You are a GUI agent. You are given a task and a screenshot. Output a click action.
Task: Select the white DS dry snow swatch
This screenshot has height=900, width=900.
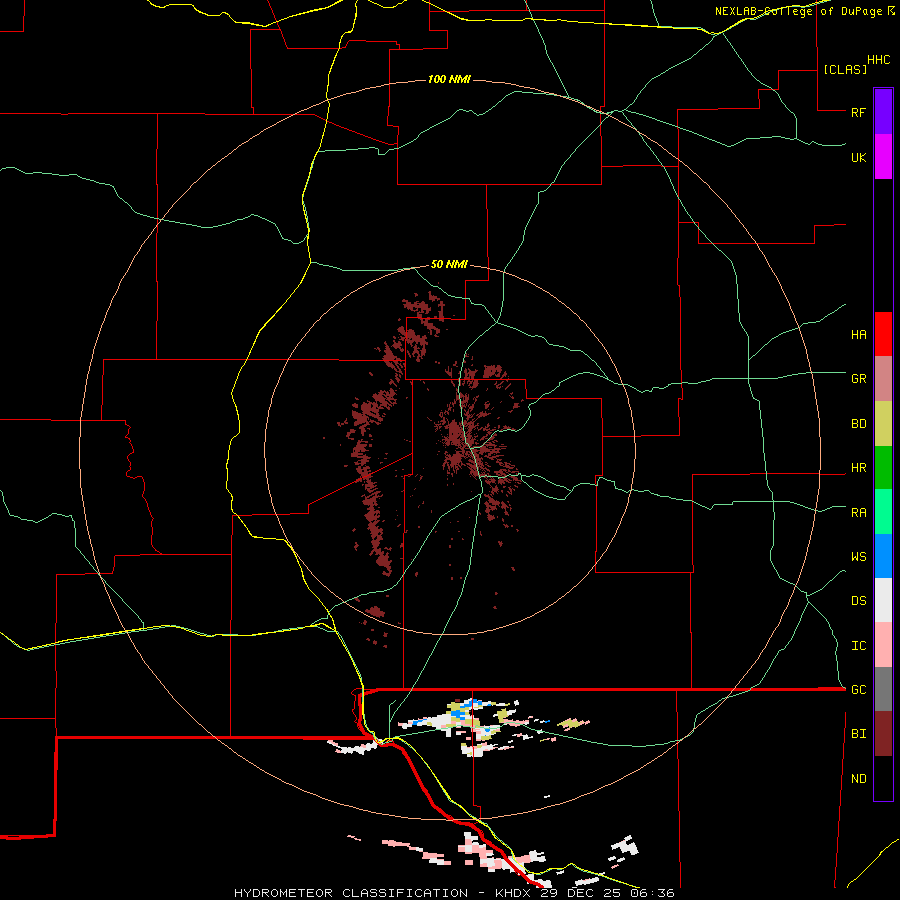coord(883,600)
